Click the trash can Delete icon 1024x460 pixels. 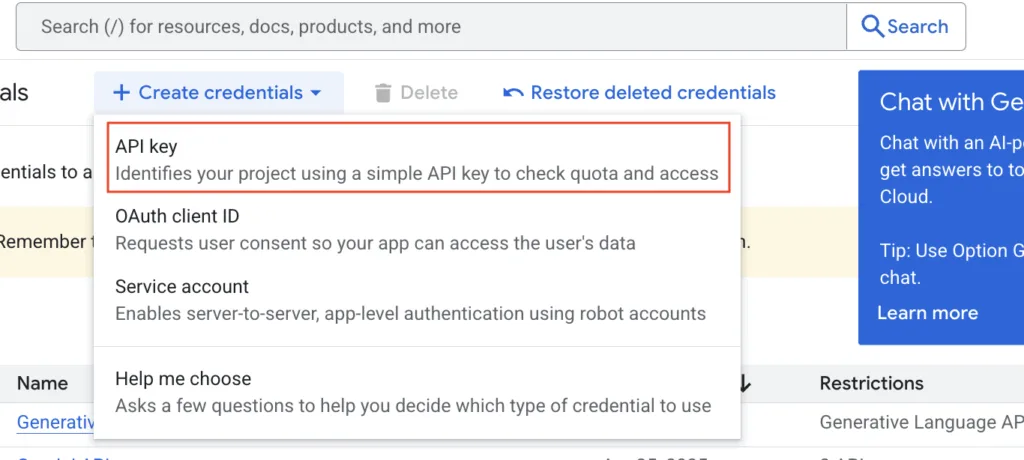383,93
